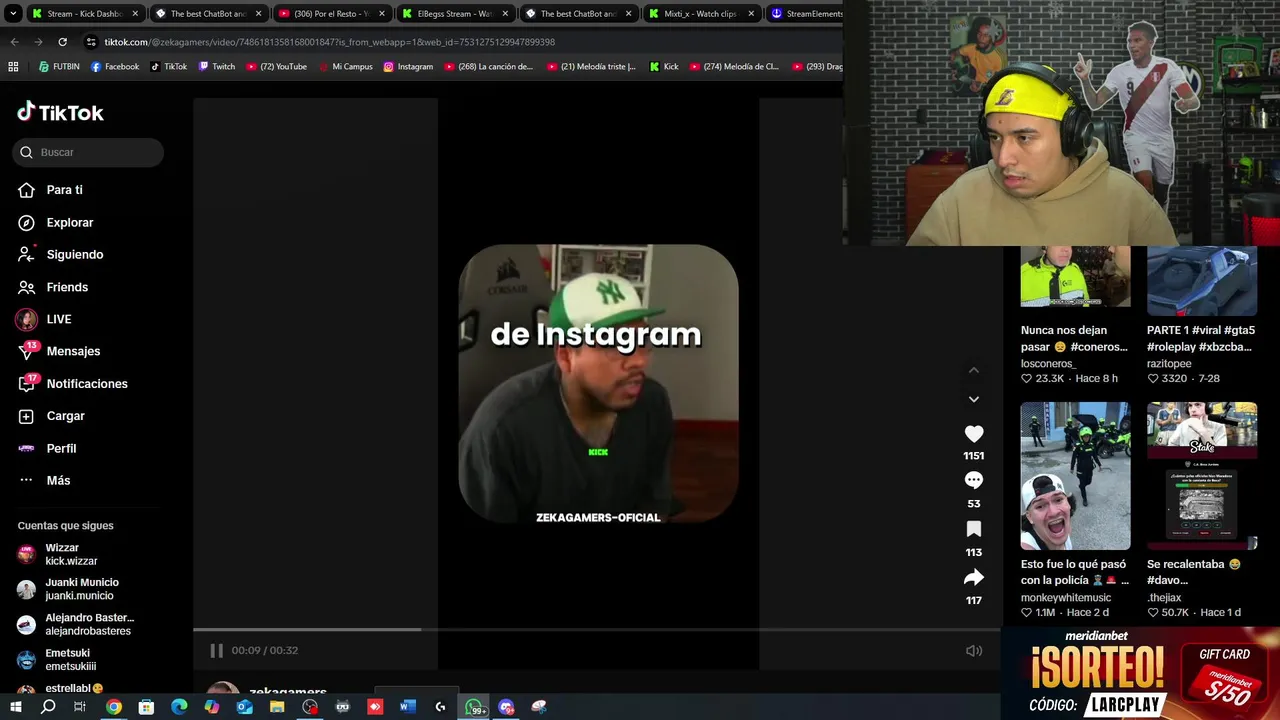Like the video with heart icon
The height and width of the screenshot is (720, 1280).
(x=974, y=434)
